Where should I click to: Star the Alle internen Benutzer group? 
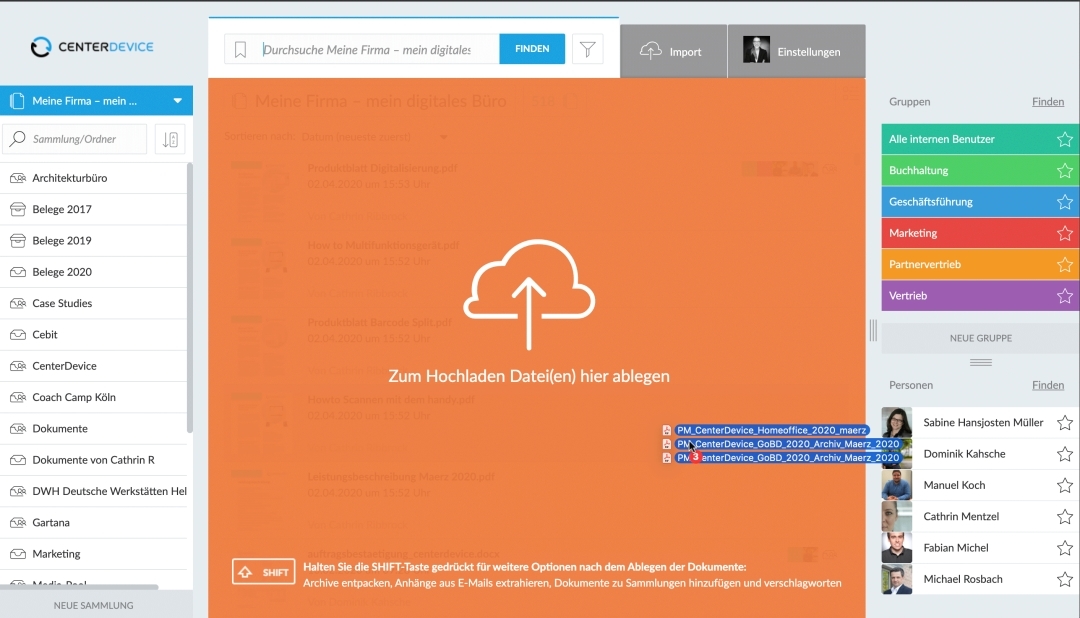[1064, 139]
